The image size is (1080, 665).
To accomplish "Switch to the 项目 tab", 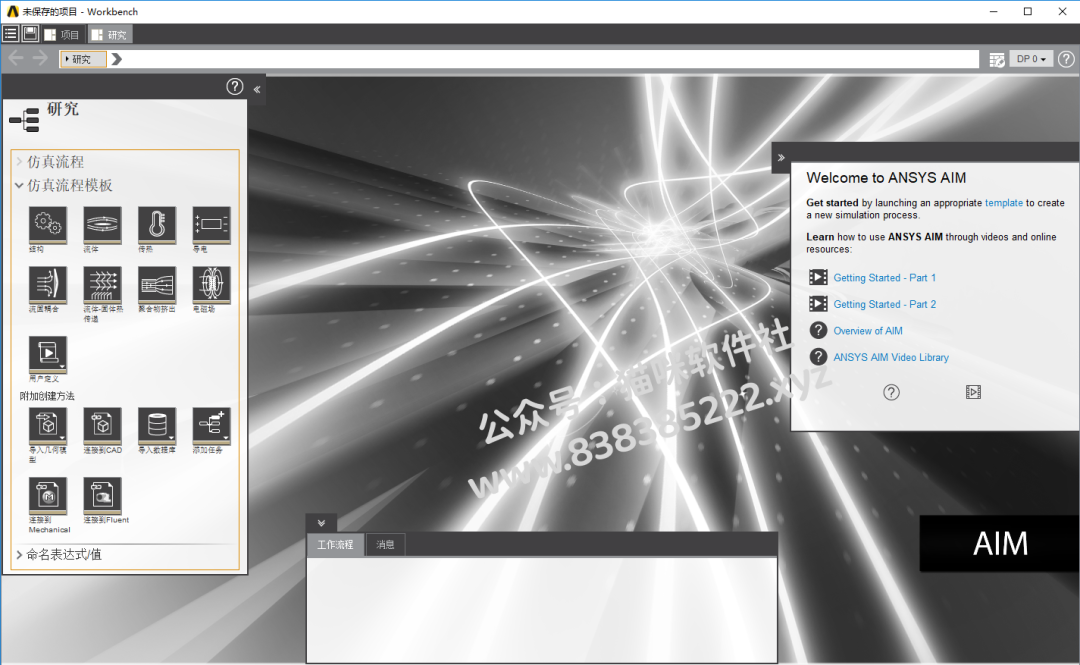I will pyautogui.click(x=62, y=34).
